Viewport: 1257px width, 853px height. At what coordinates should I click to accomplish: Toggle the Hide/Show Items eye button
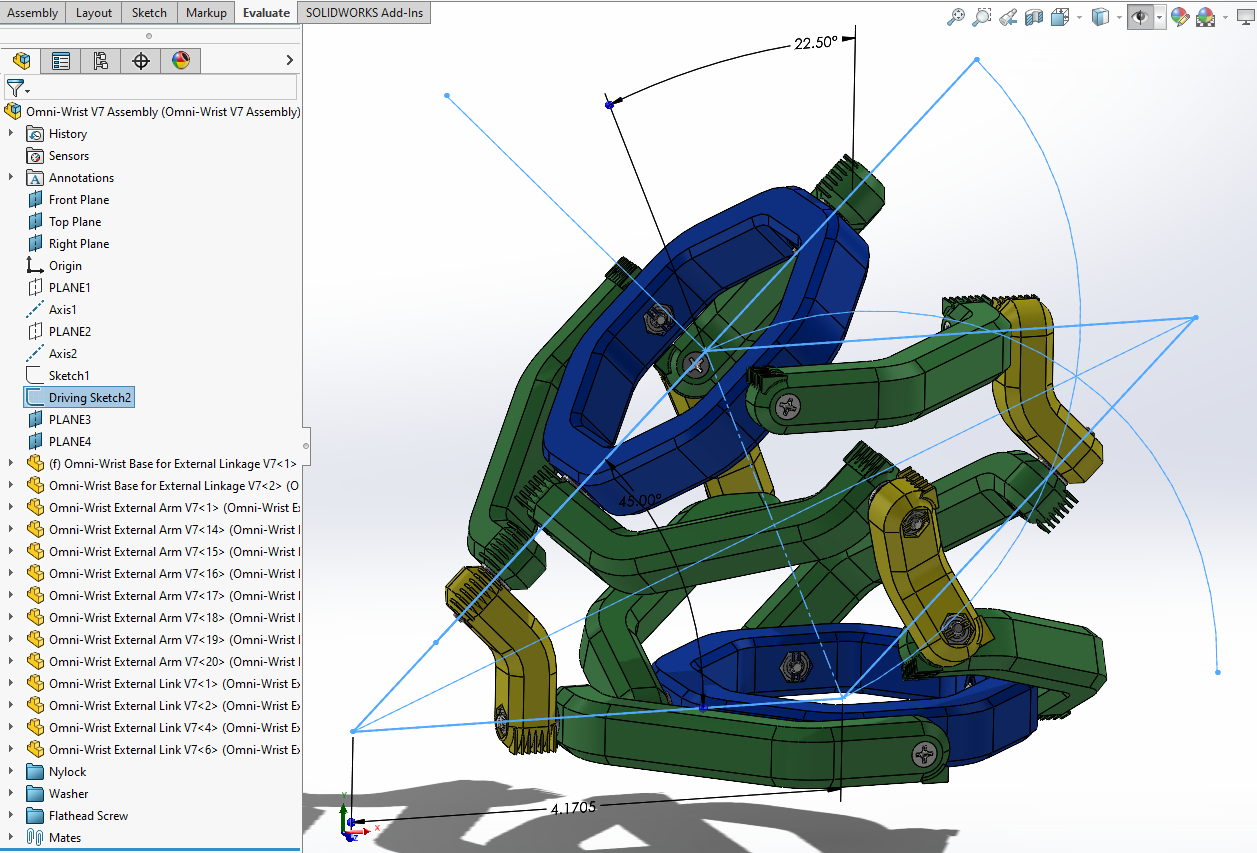pyautogui.click(x=1138, y=16)
